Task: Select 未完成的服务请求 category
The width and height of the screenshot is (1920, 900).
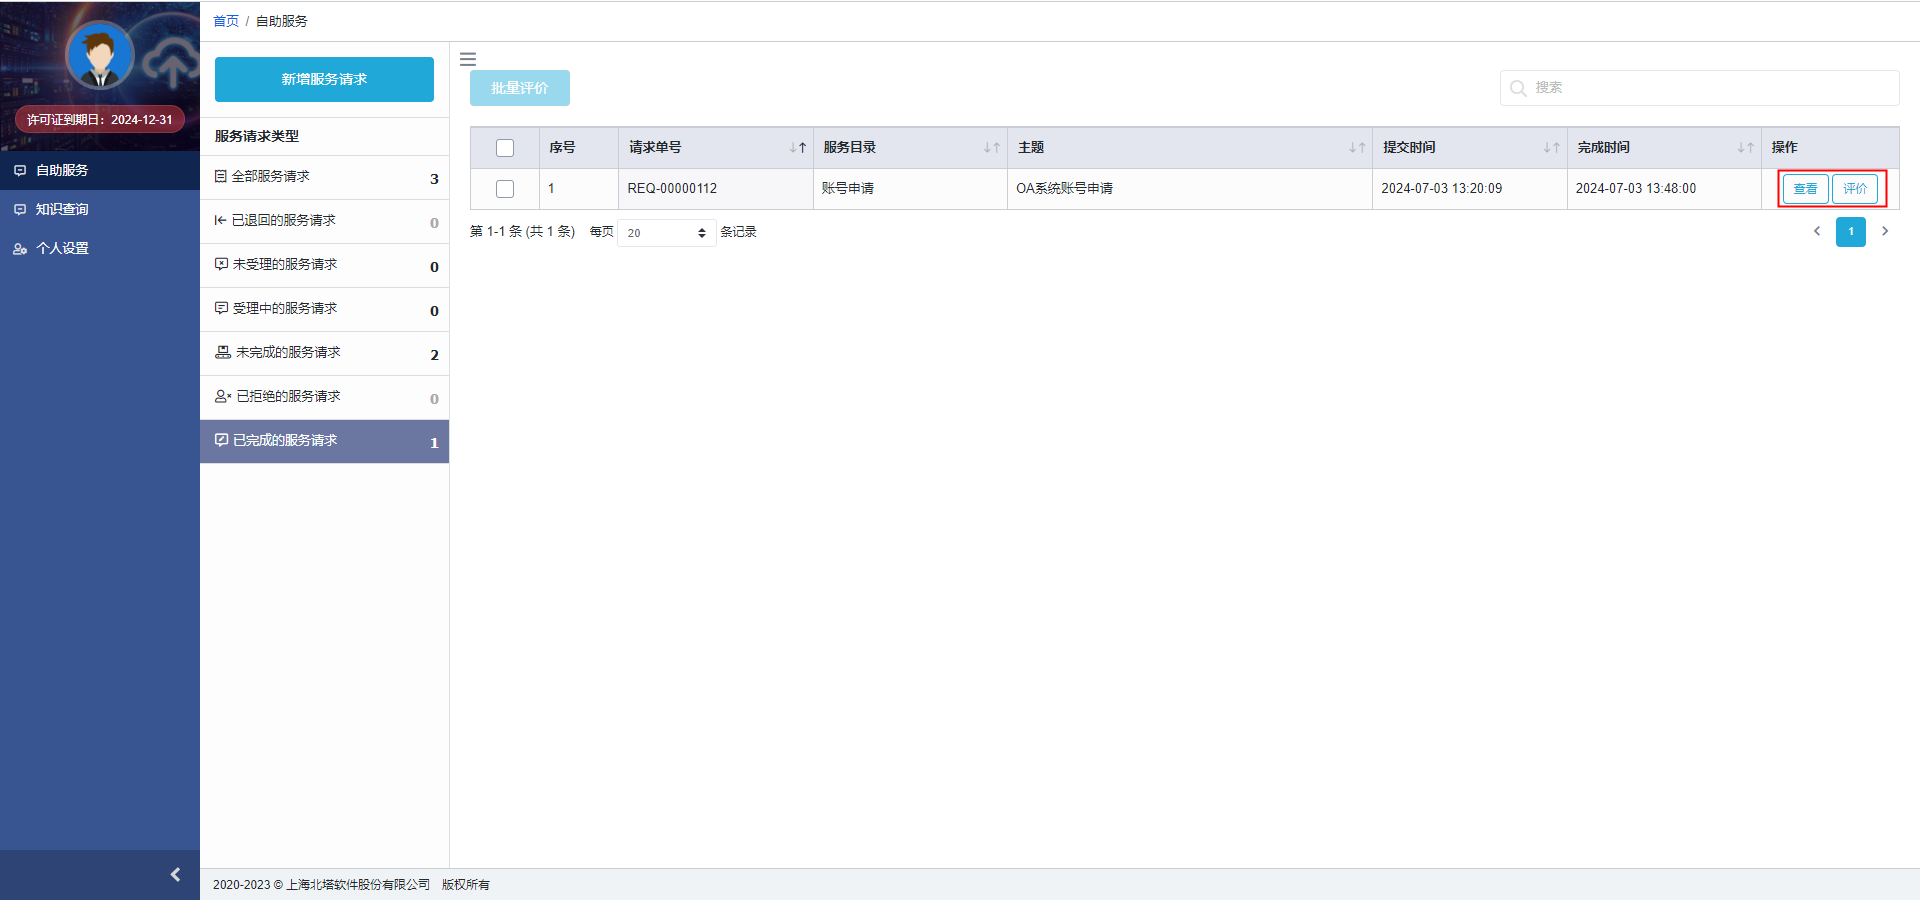Action: 288,353
